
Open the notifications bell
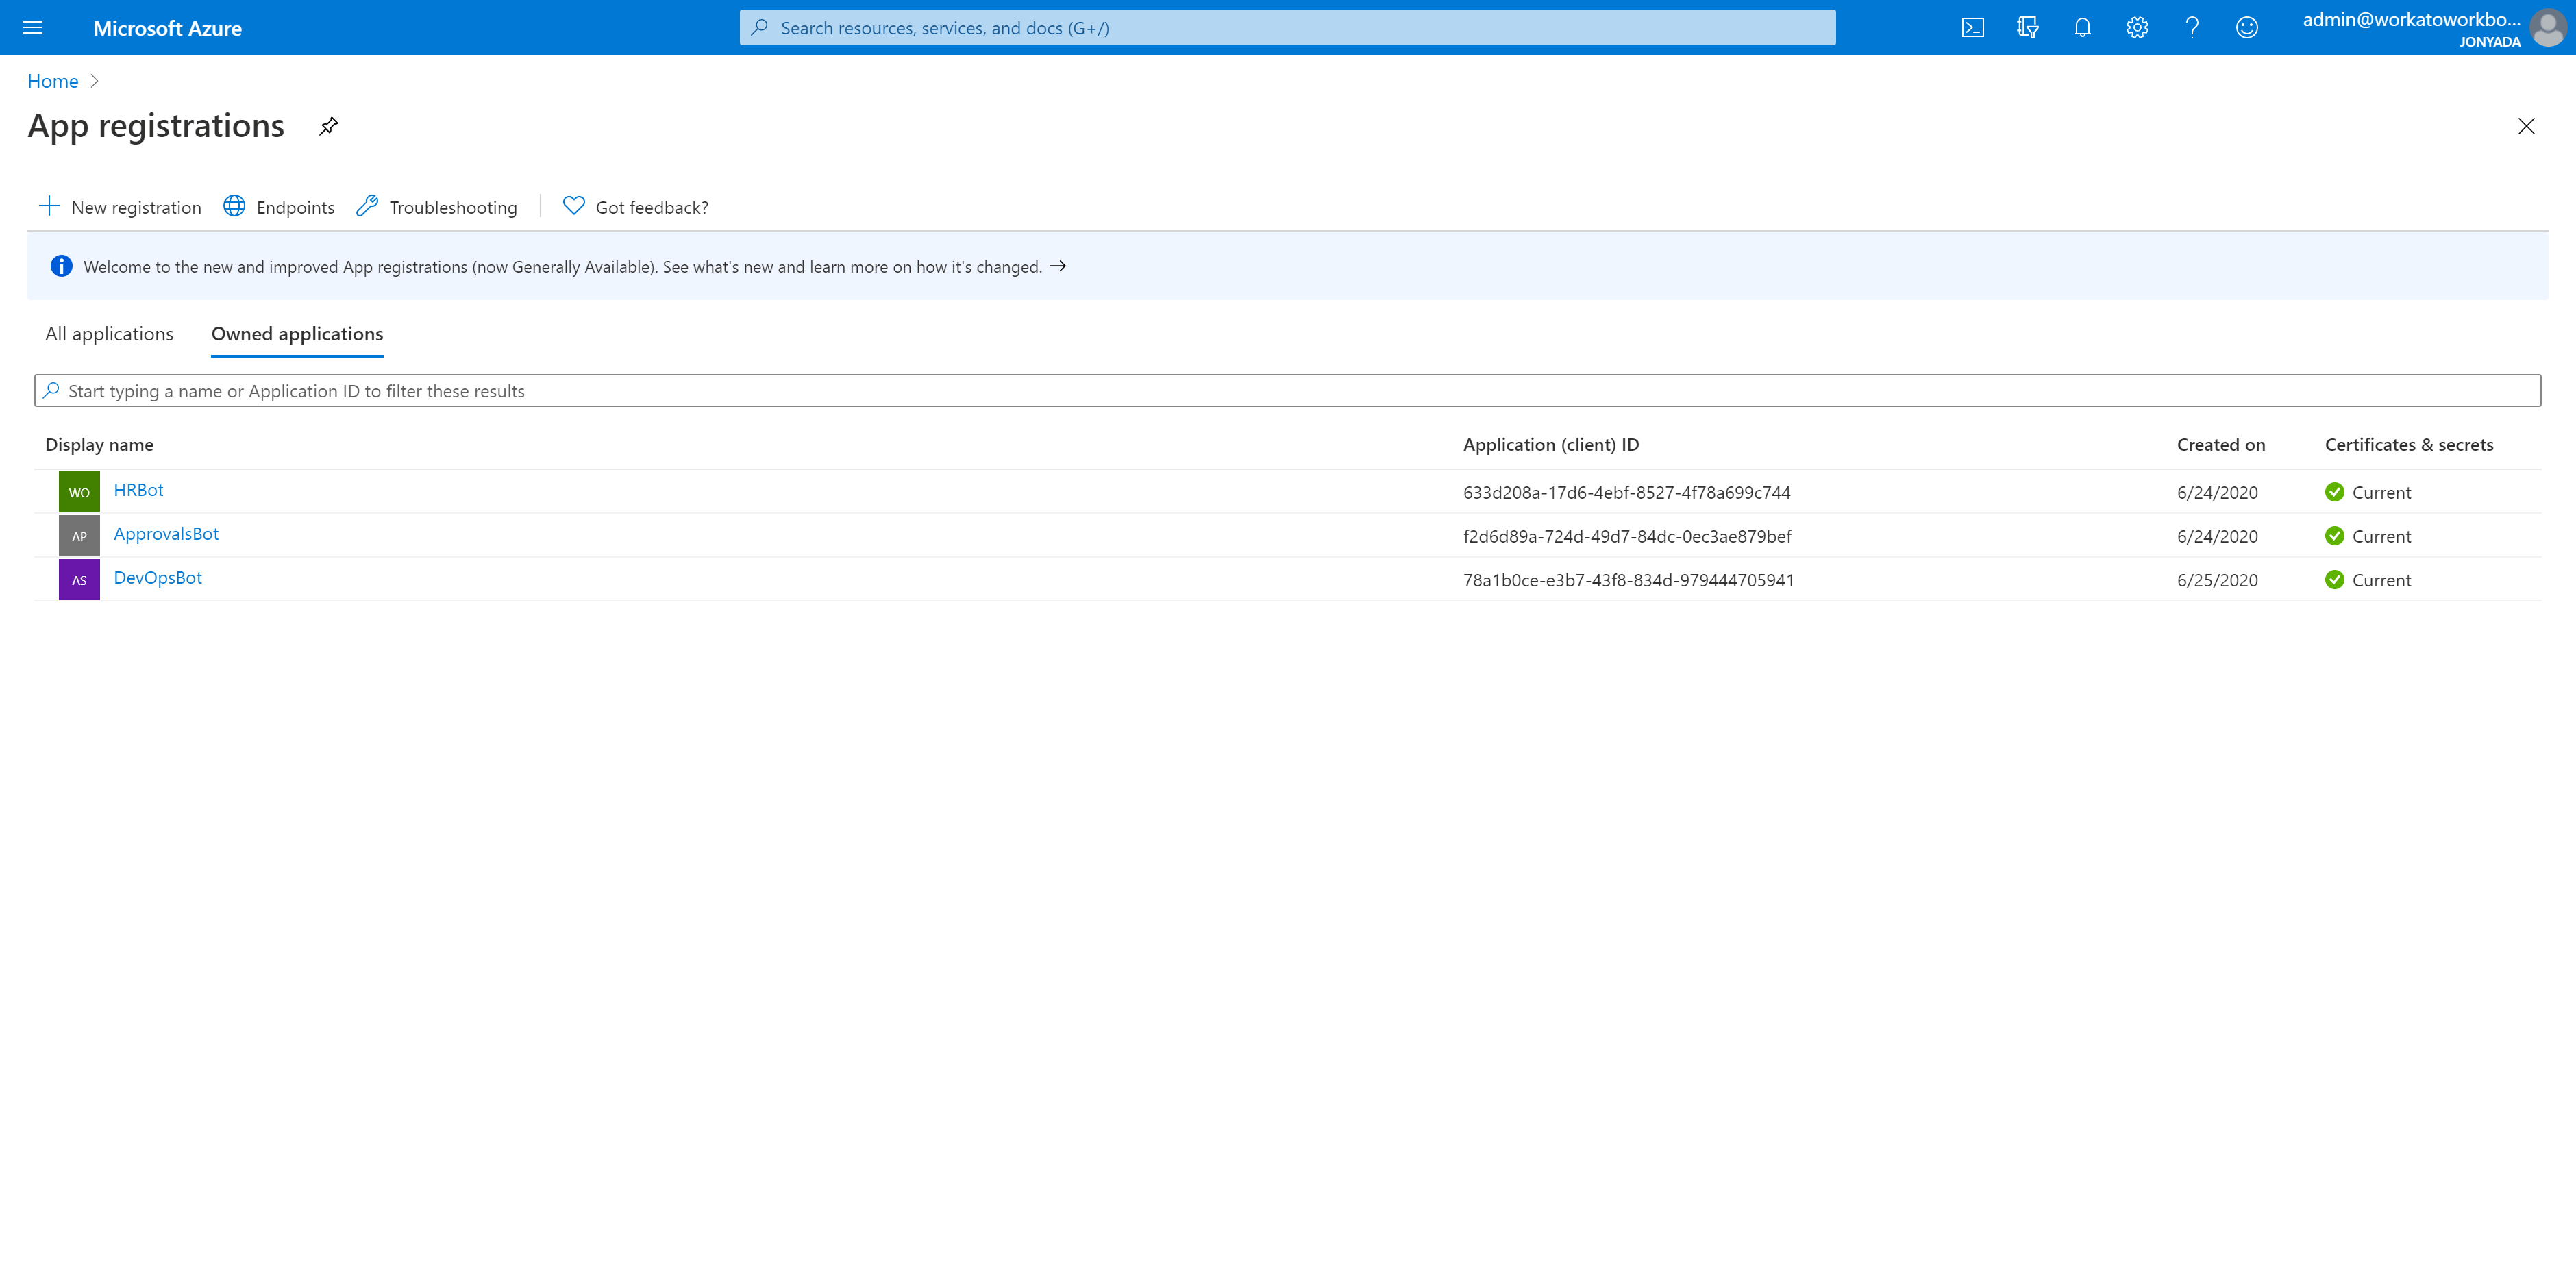pos(2082,28)
